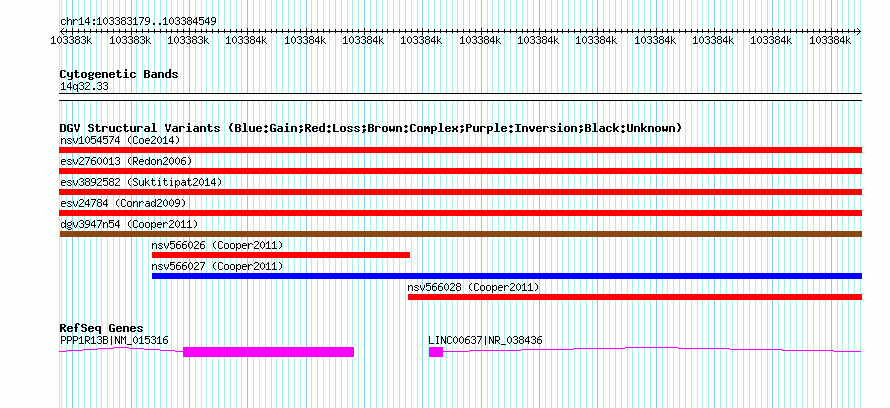Image resolution: width=890 pixels, height=408 pixels.
Task: Click the 14q32.33 band label
Action: tap(84, 87)
